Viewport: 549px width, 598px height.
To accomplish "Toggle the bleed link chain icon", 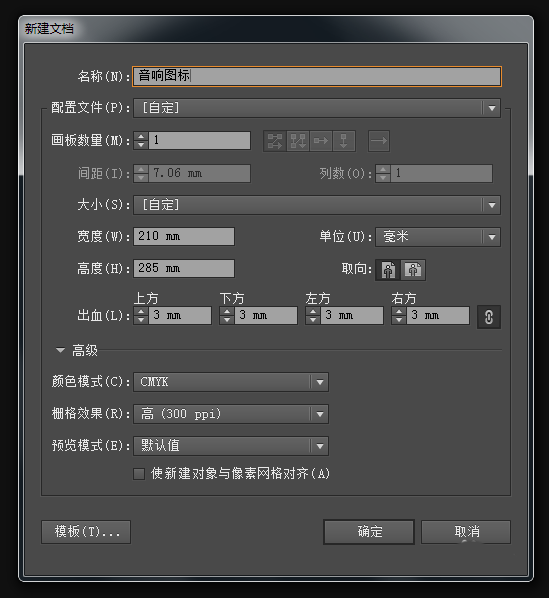I will tap(489, 317).
